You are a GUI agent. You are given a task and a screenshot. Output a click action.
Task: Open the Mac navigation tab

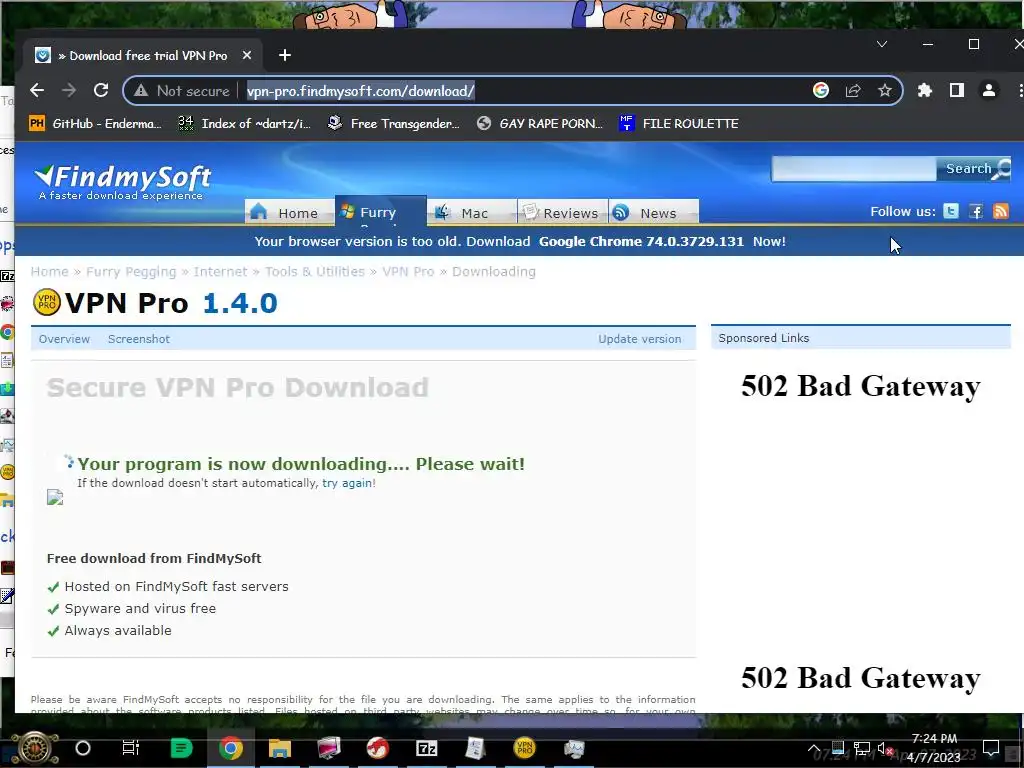click(472, 212)
